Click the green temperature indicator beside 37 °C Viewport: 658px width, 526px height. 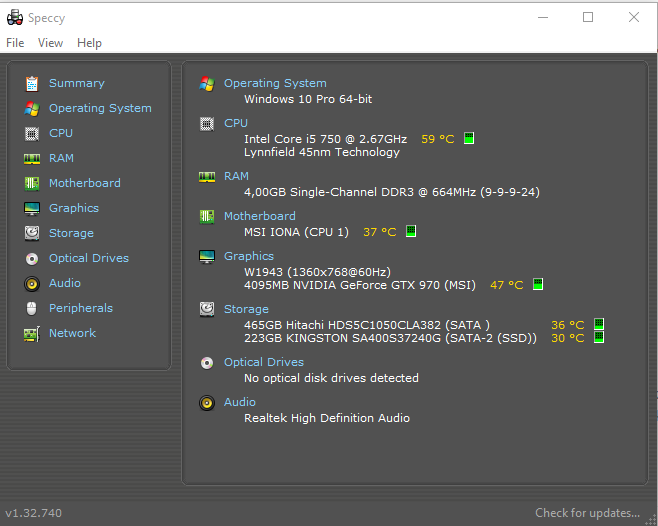(411, 231)
